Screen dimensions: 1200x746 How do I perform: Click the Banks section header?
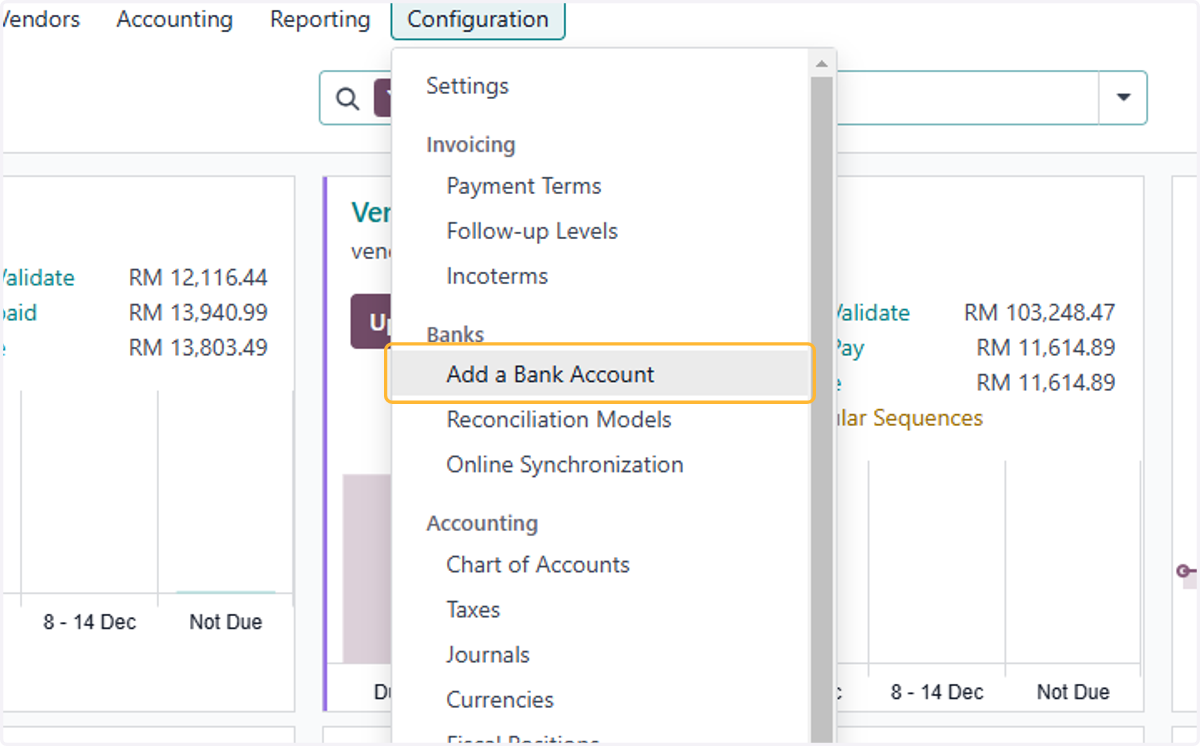[455, 334]
